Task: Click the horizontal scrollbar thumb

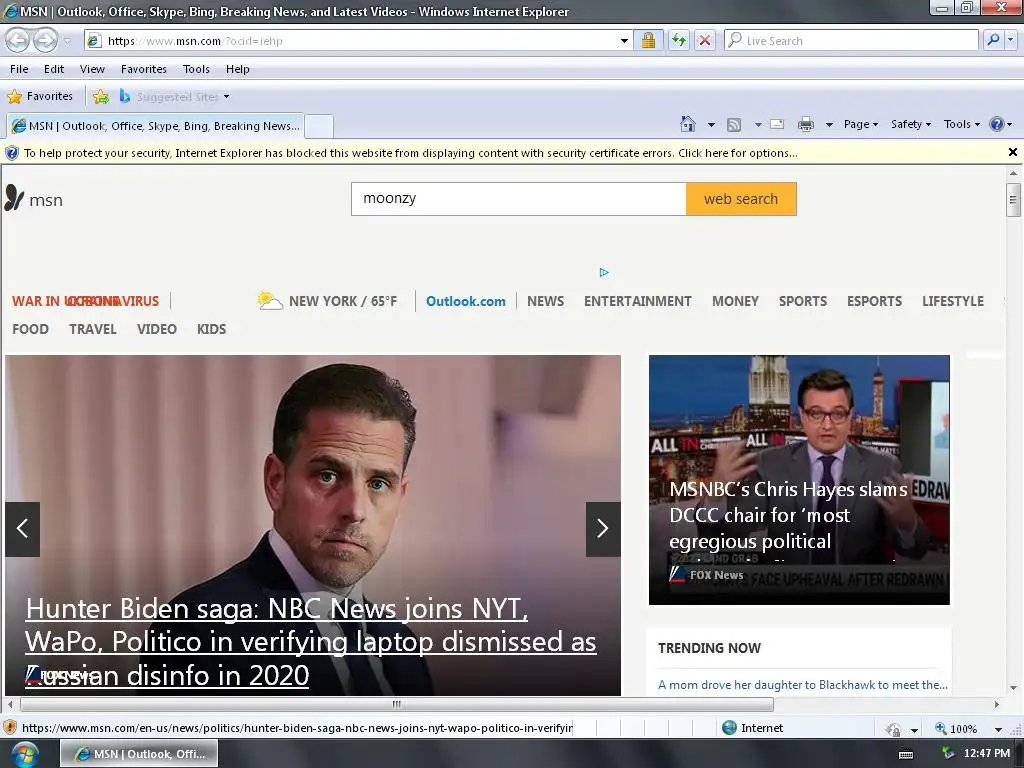Action: click(396, 704)
